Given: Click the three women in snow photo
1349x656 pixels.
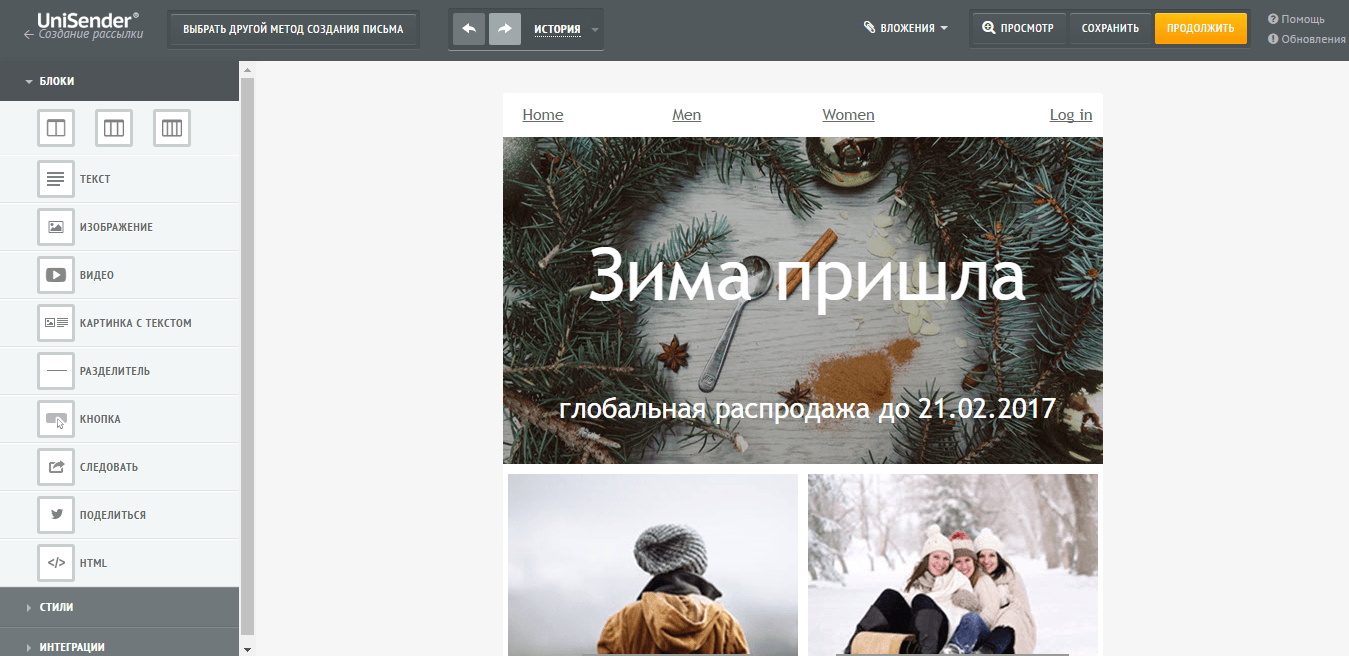Looking at the screenshot, I should pyautogui.click(x=953, y=565).
